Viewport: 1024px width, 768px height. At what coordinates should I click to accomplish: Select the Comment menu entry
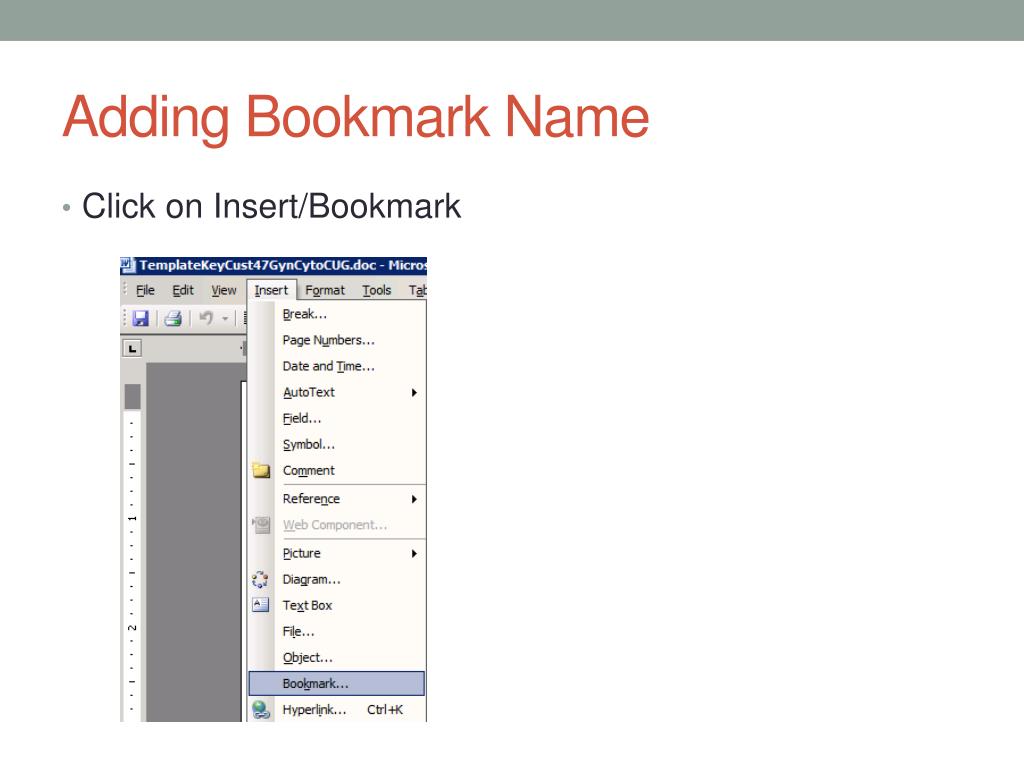click(x=337, y=471)
